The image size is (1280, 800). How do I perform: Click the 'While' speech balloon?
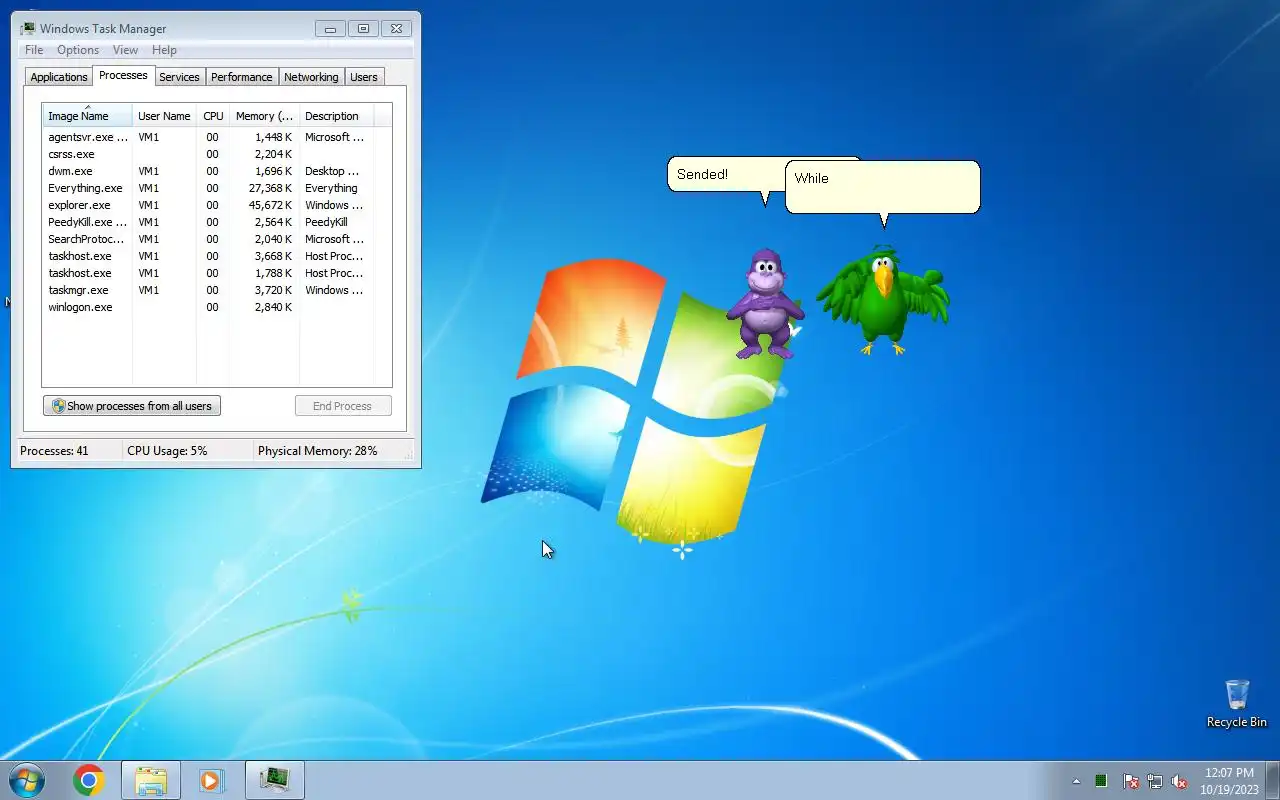(882, 187)
